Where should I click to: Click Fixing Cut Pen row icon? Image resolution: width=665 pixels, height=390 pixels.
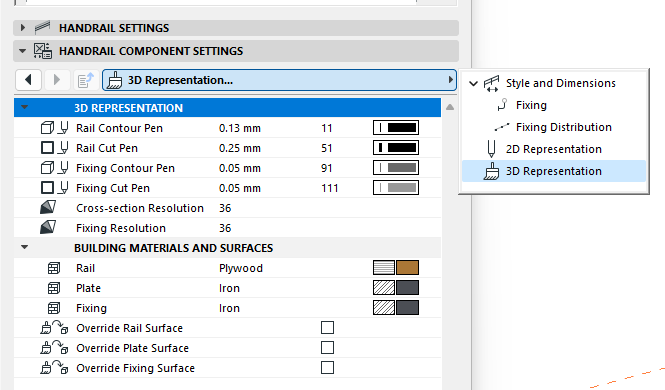[x=55, y=187]
